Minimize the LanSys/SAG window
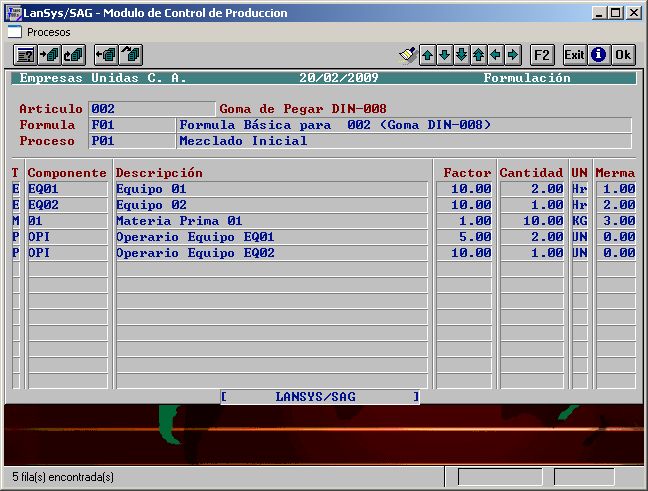Viewport: 648px width, 491px height. pos(599,13)
